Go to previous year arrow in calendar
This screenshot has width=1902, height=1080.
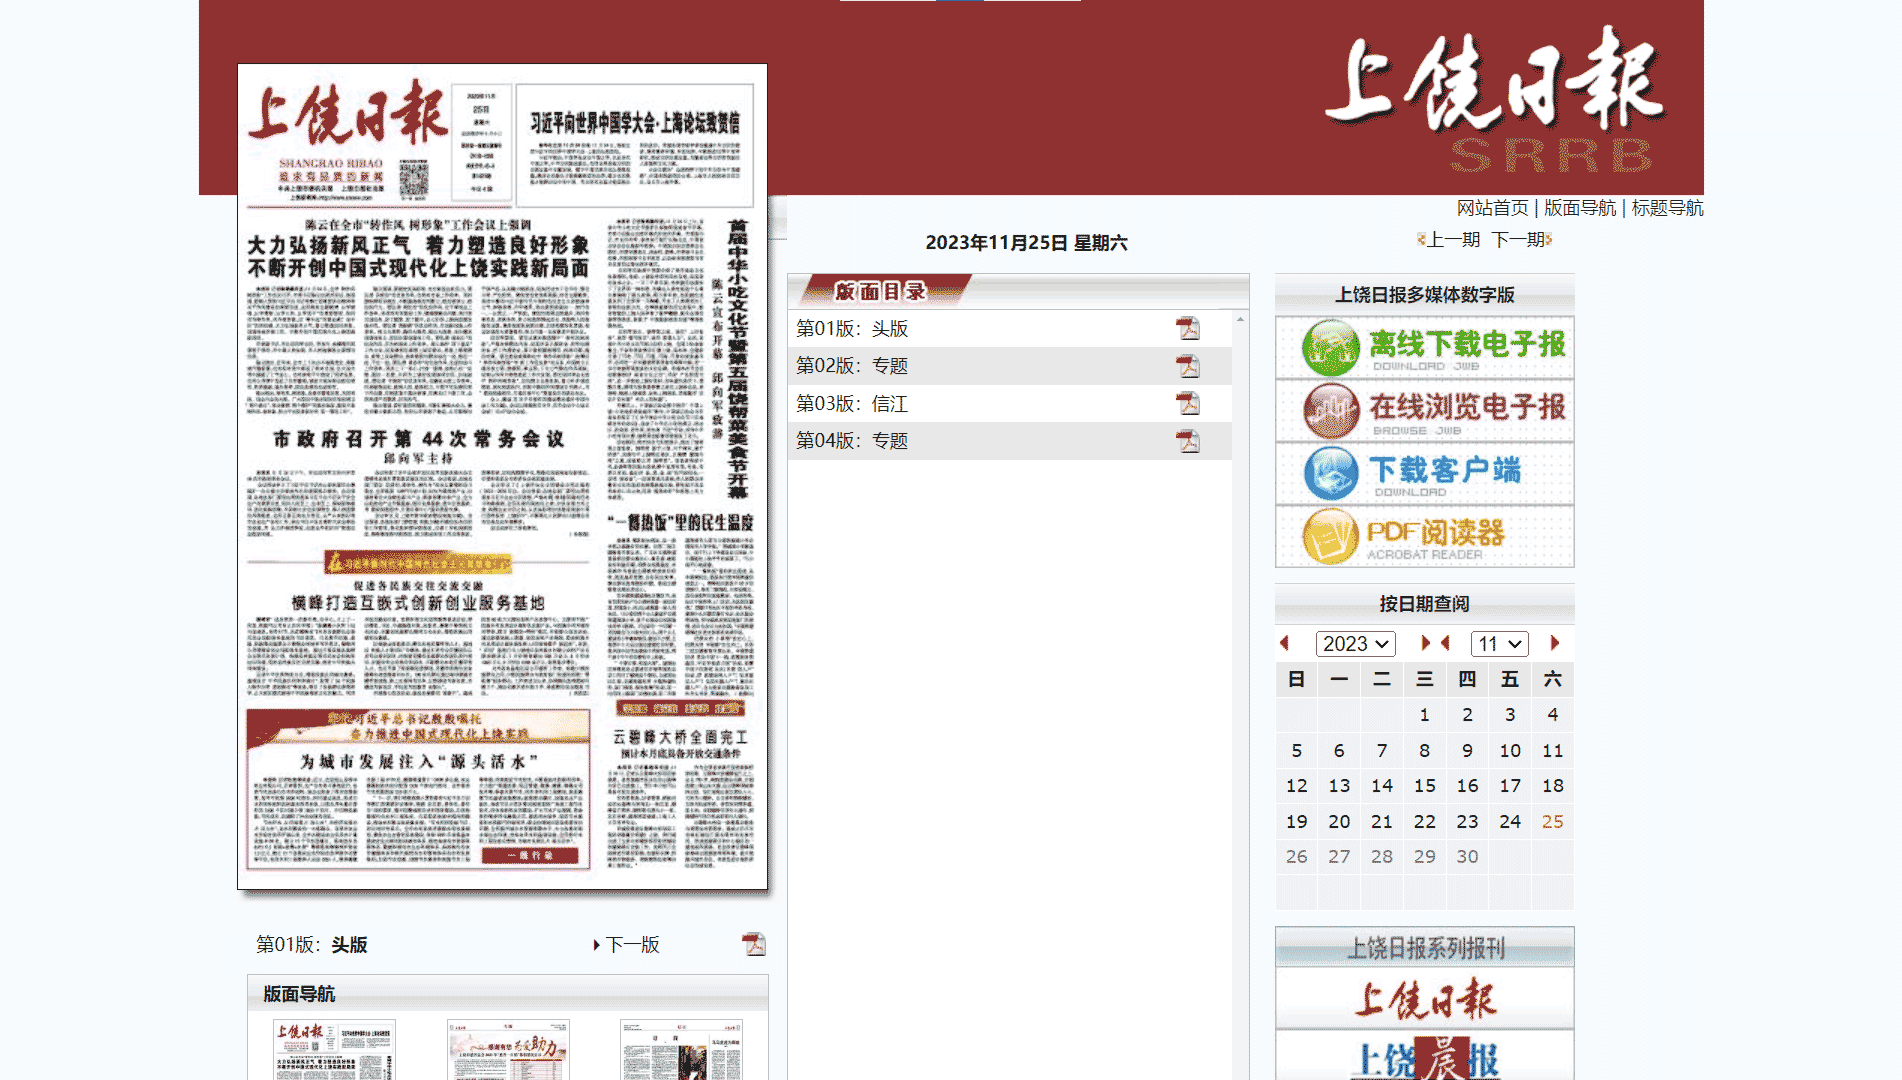coord(1285,643)
